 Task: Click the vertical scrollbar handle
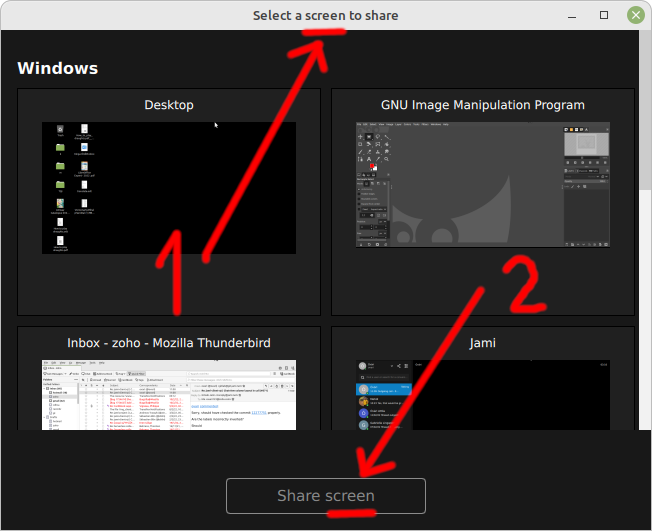pos(645,110)
